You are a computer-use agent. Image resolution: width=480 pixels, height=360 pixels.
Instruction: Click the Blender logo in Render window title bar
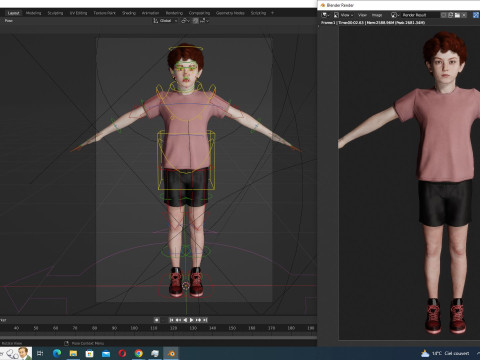322,5
